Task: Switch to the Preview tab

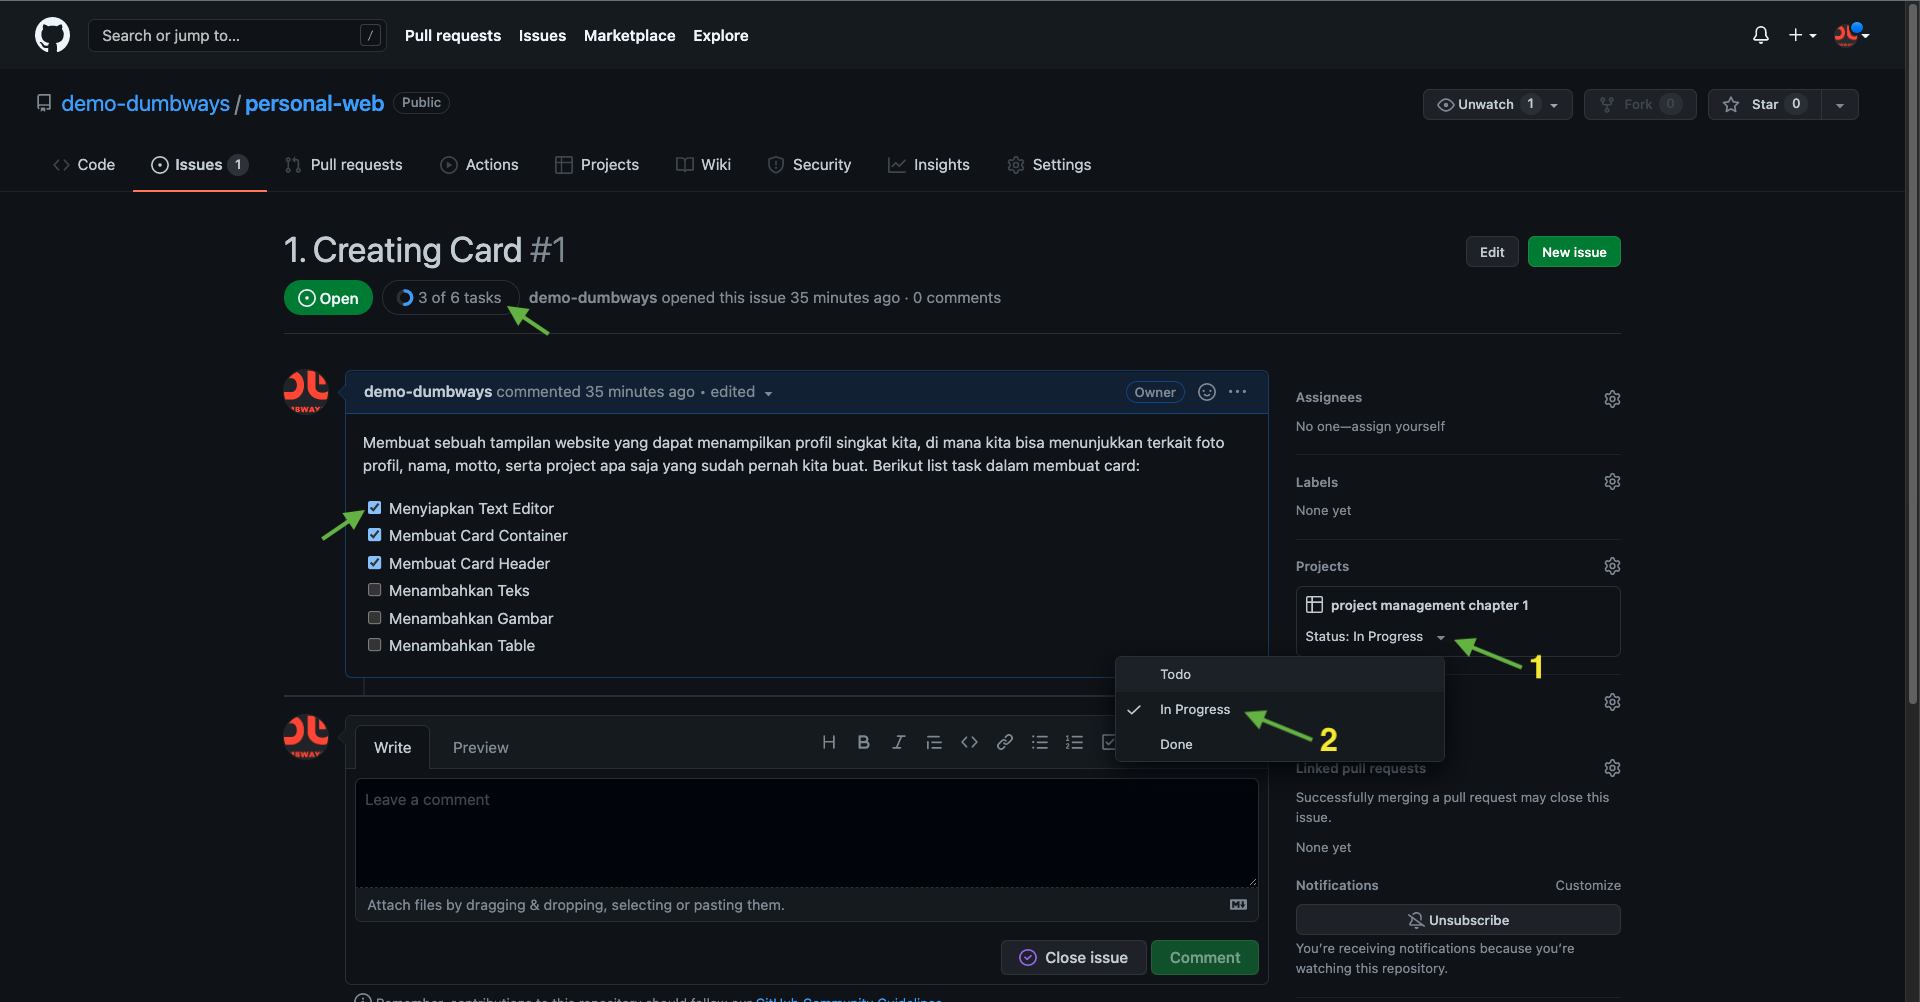Action: click(480, 748)
